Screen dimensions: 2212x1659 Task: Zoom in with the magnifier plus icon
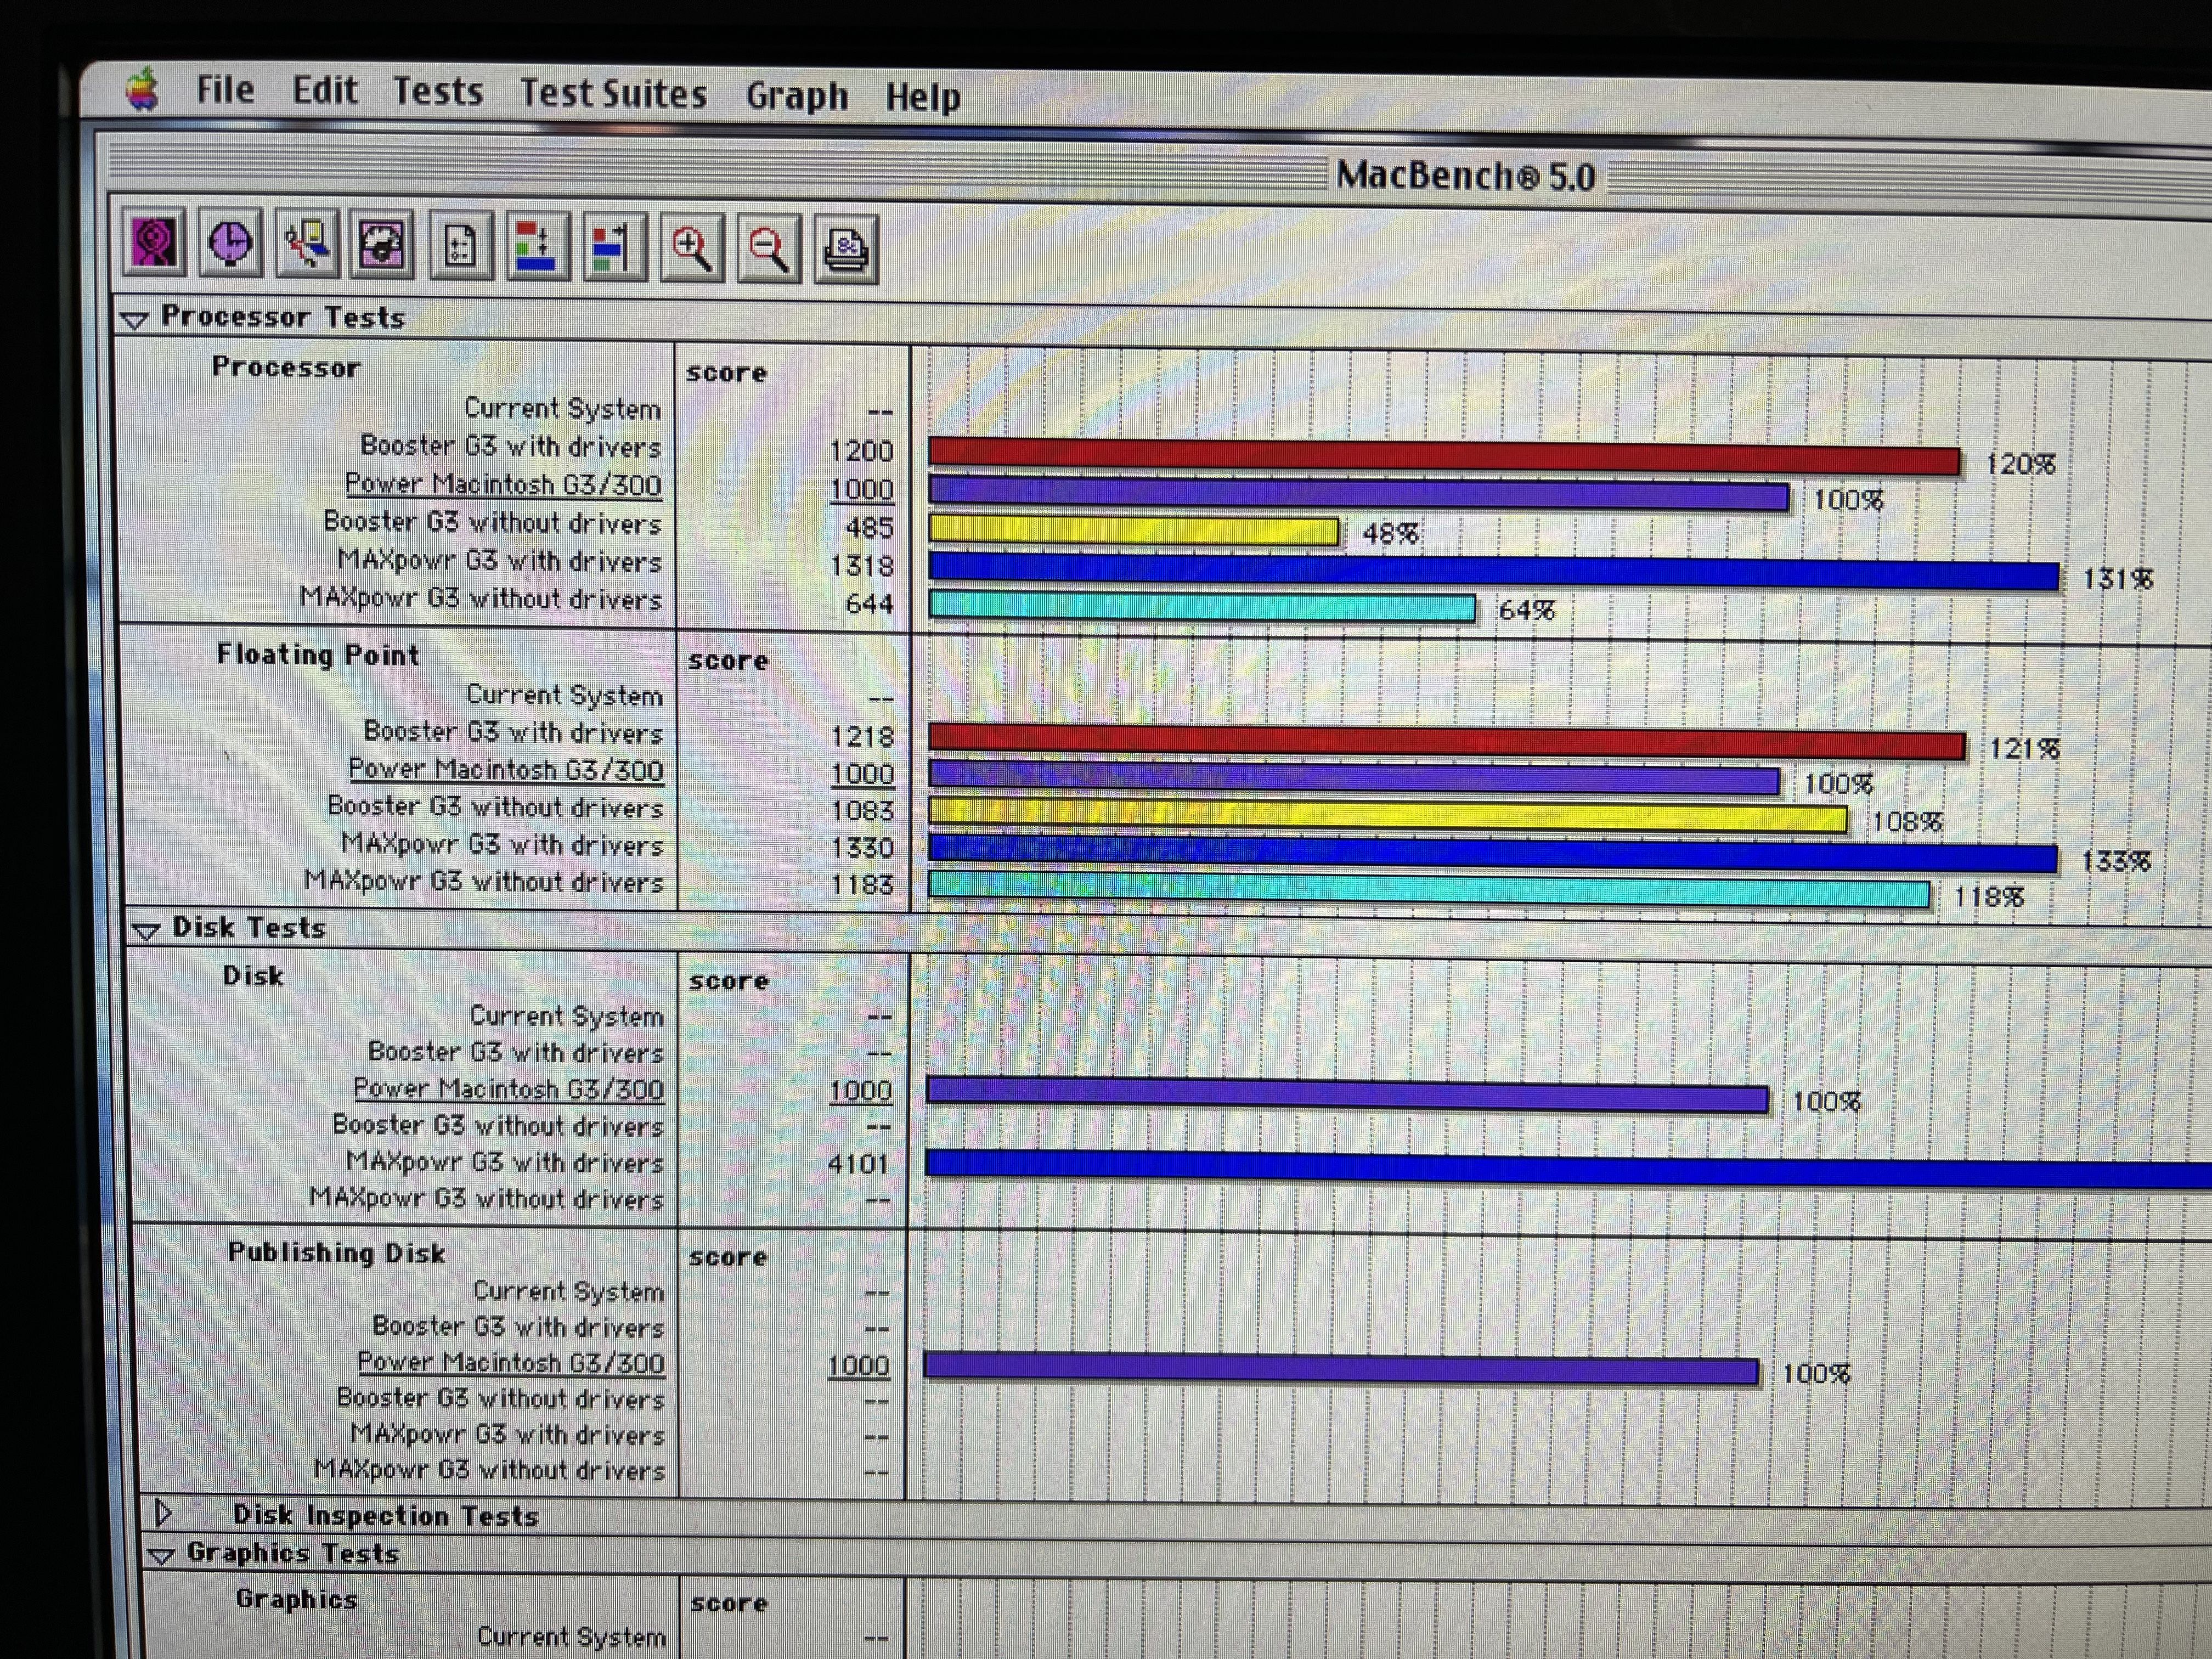(692, 249)
